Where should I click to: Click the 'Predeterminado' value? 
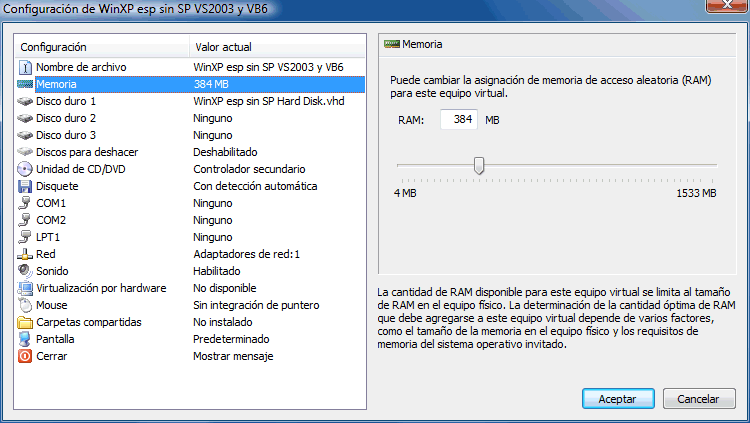pos(231,339)
